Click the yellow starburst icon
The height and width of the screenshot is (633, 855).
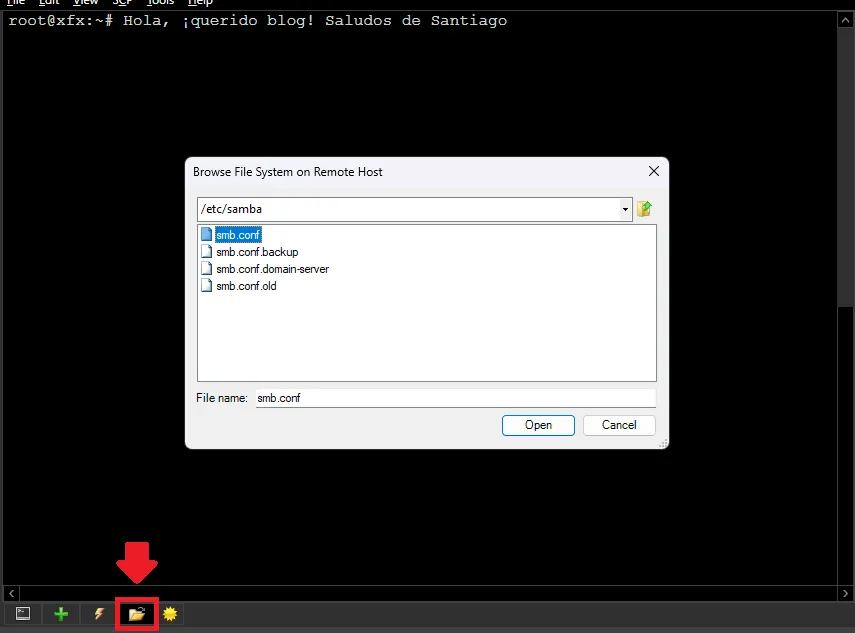[x=170, y=614]
